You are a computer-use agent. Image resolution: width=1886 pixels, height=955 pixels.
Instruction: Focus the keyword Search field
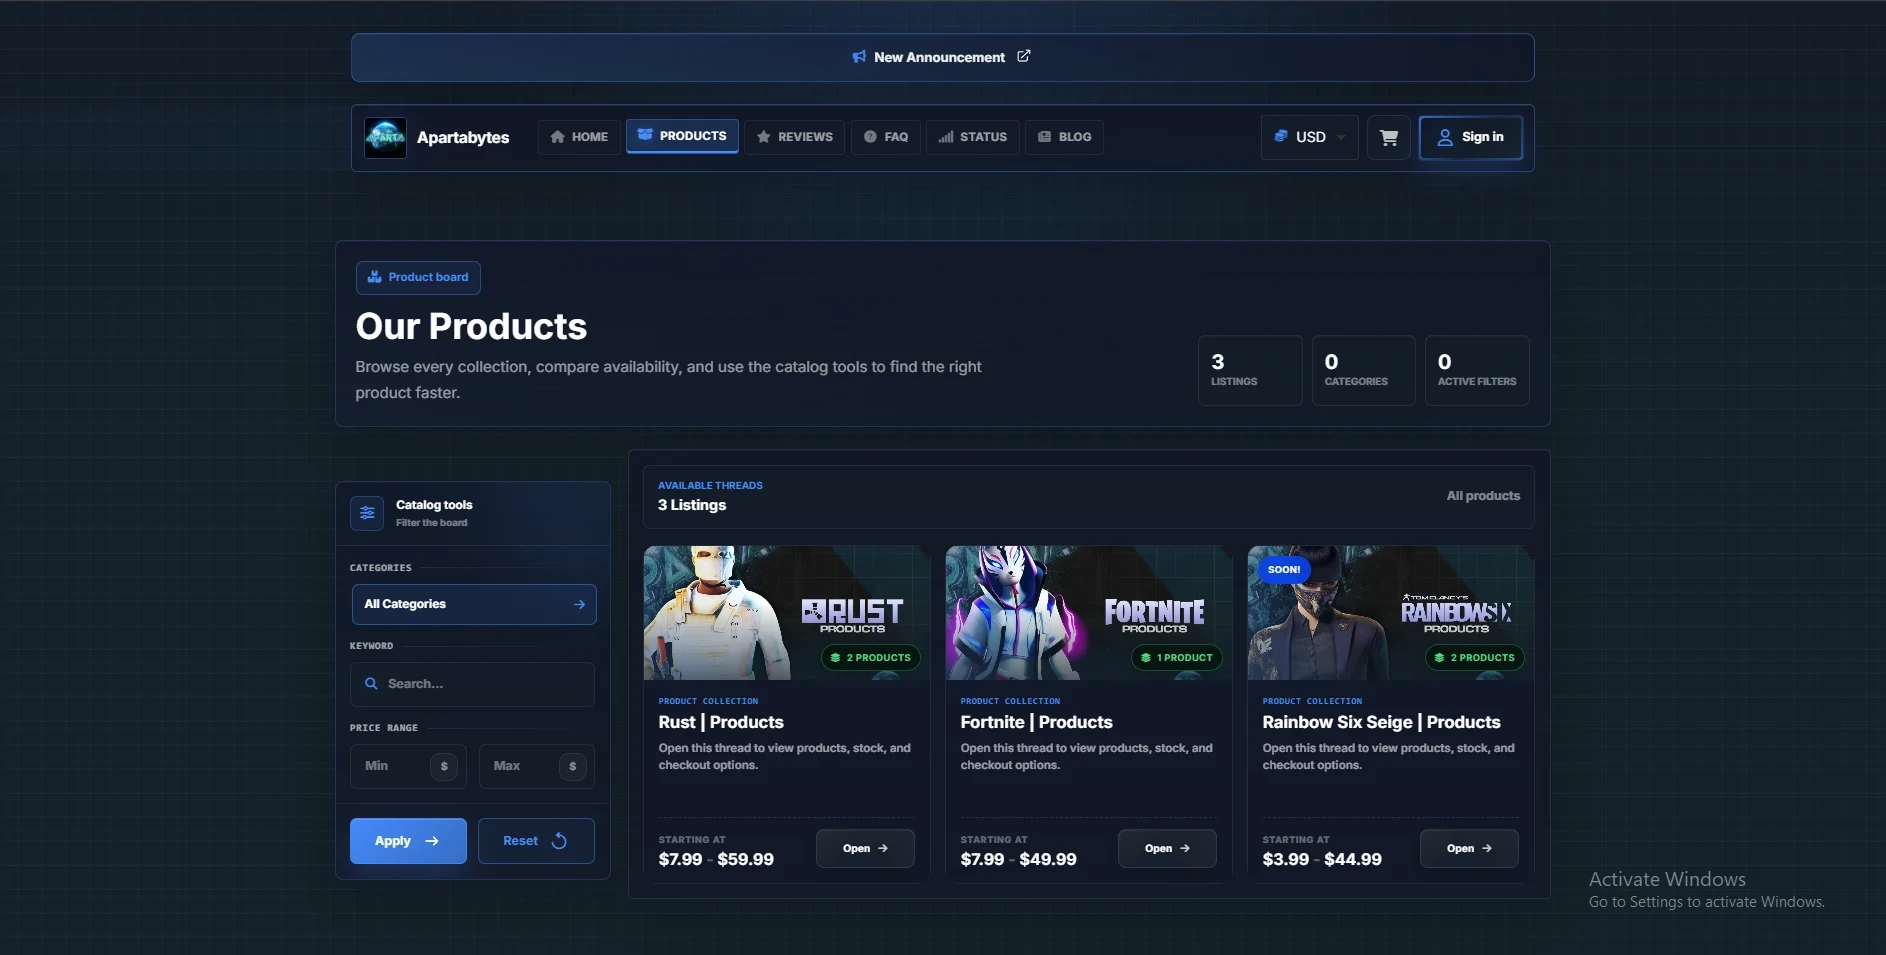pos(472,684)
